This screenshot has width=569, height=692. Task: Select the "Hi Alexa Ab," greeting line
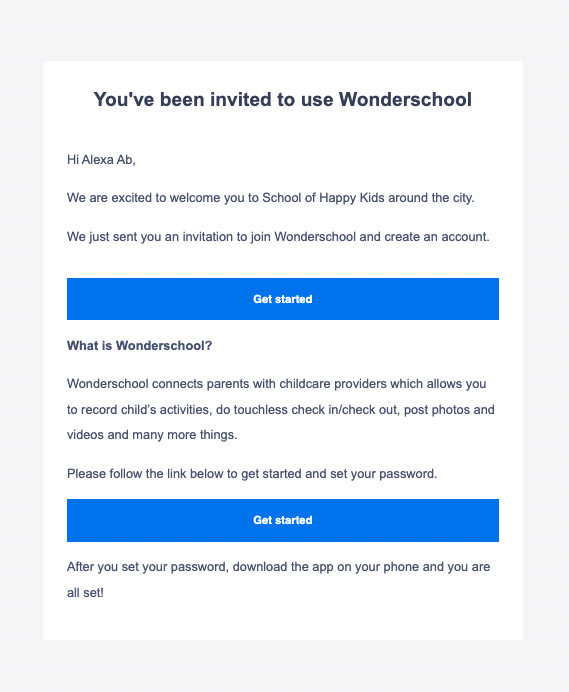click(x=101, y=159)
